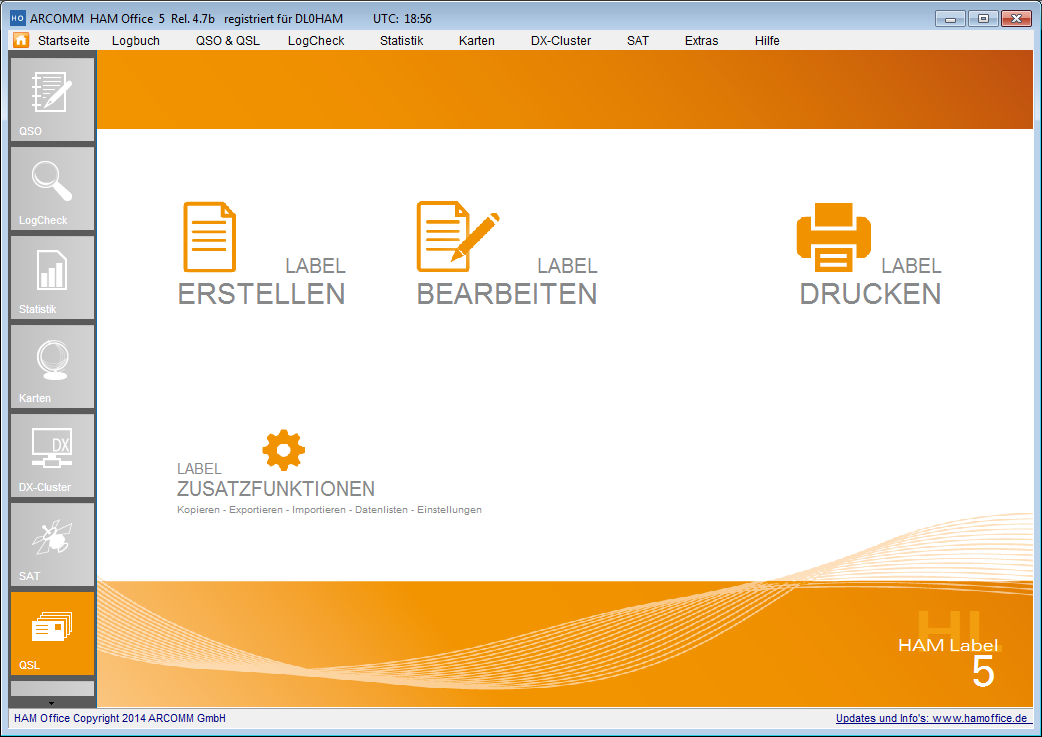
Task: Select the QSL cards sidebar icon
Action: click(52, 633)
